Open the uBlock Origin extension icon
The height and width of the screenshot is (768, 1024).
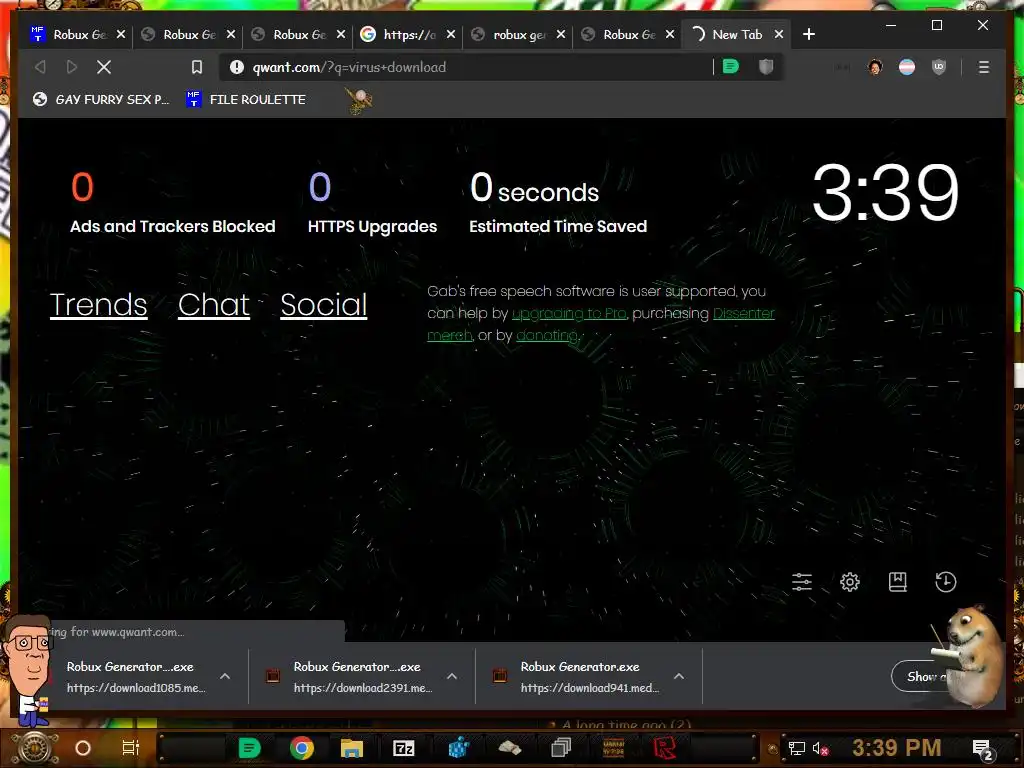click(938, 67)
